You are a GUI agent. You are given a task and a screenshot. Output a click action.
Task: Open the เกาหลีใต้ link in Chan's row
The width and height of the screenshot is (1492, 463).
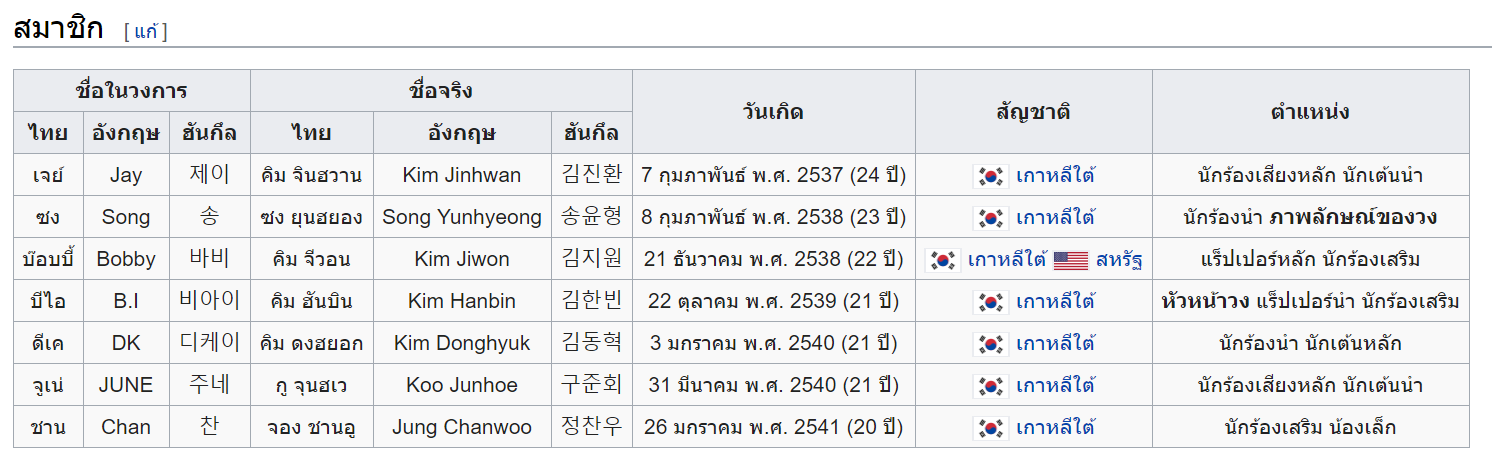[1055, 428]
